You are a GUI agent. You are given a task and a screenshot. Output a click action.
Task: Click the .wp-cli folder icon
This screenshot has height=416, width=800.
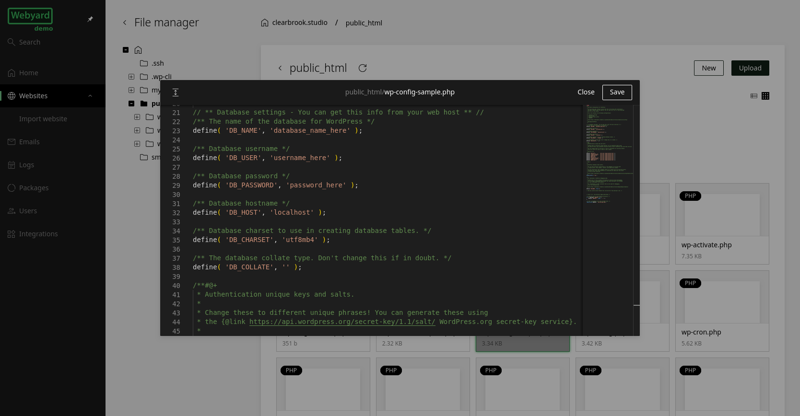point(144,77)
